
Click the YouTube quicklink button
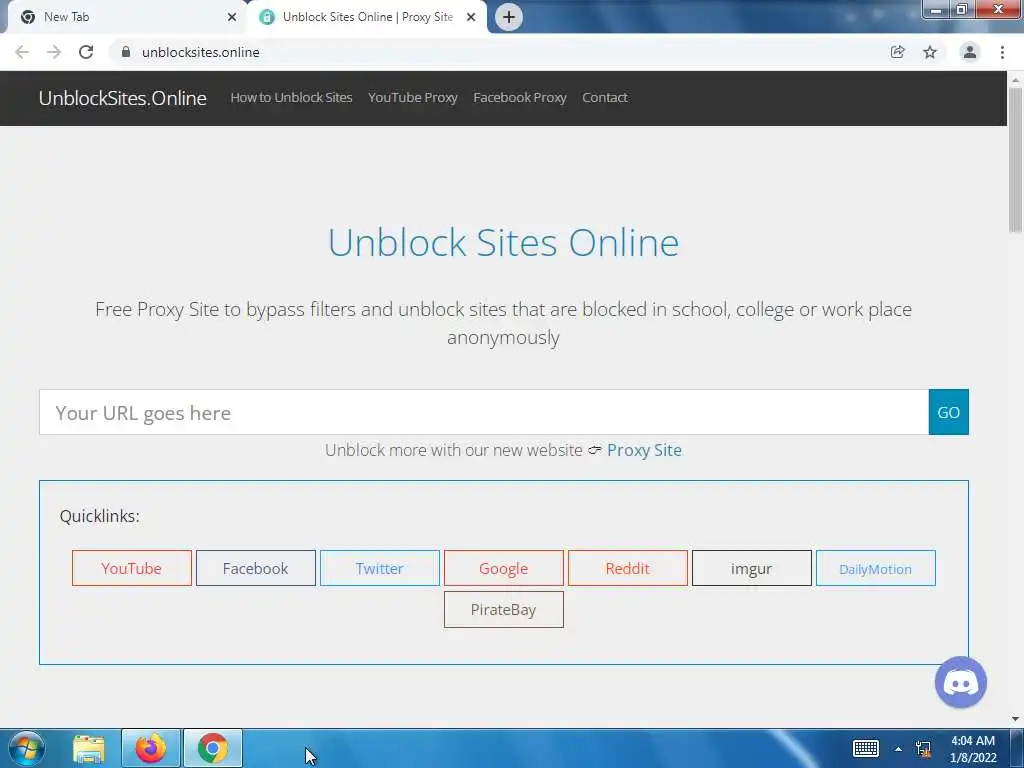(x=132, y=568)
